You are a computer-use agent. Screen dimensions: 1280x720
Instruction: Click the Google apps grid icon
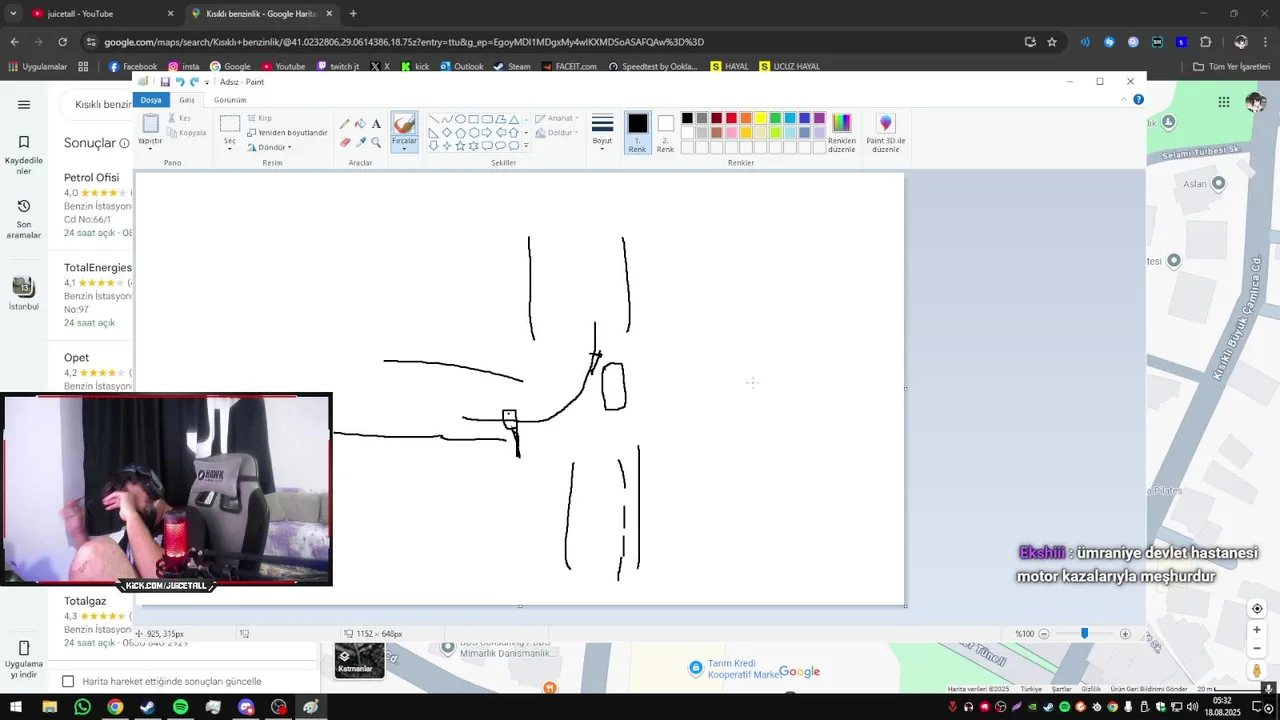[x=1224, y=102]
